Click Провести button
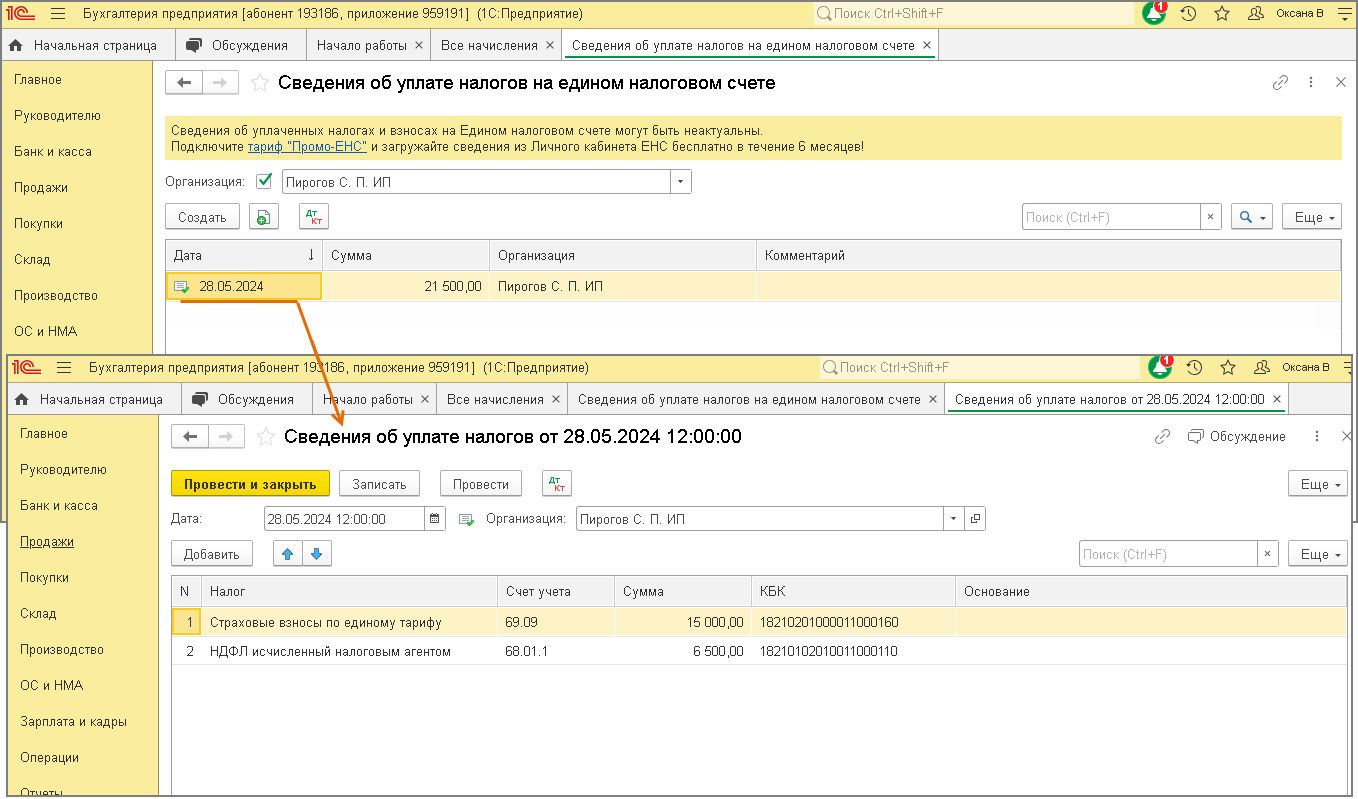 pyautogui.click(x=481, y=484)
